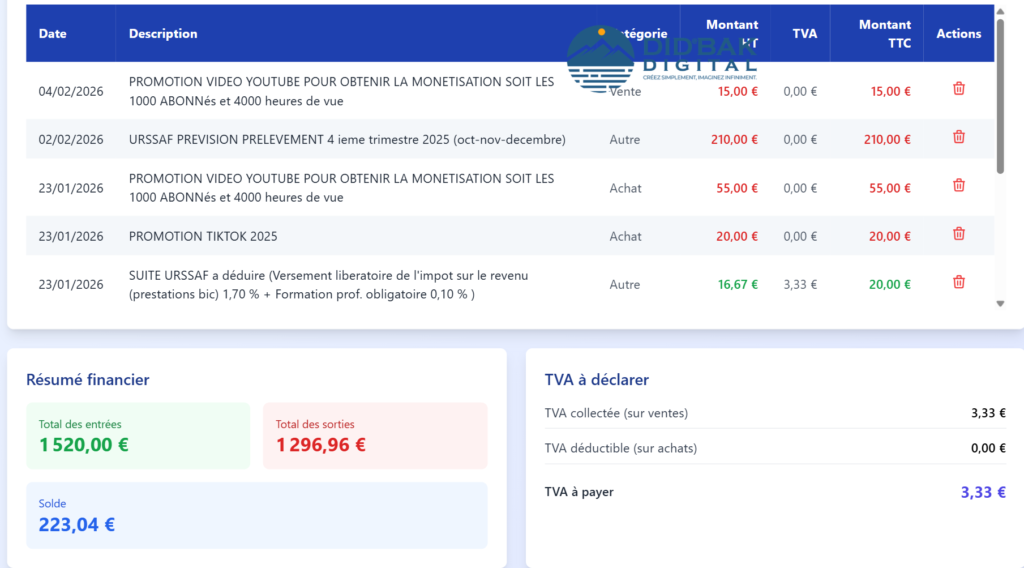
Task: Click the TVA collectée (sur ventes) label
Action: pyautogui.click(x=616, y=413)
